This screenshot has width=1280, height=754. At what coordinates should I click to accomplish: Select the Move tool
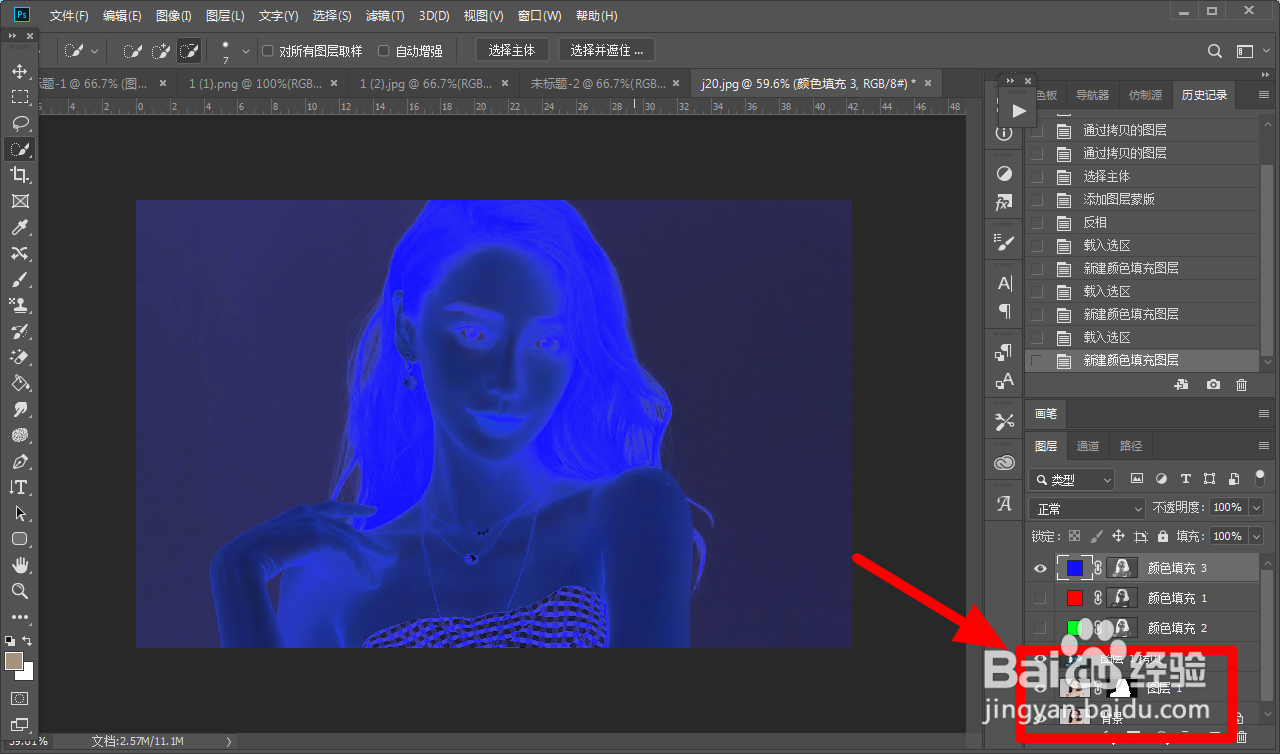19,71
